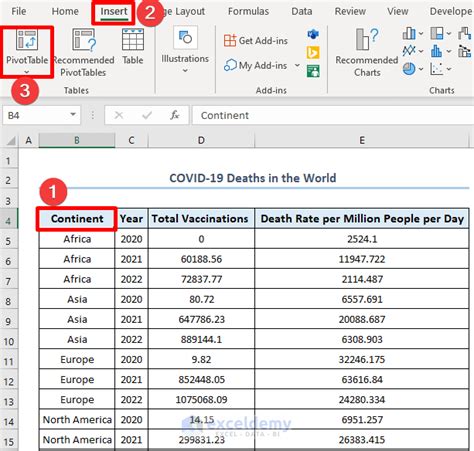The image size is (474, 451).
Task: Insert a Table from the ribbon
Action: [133, 47]
